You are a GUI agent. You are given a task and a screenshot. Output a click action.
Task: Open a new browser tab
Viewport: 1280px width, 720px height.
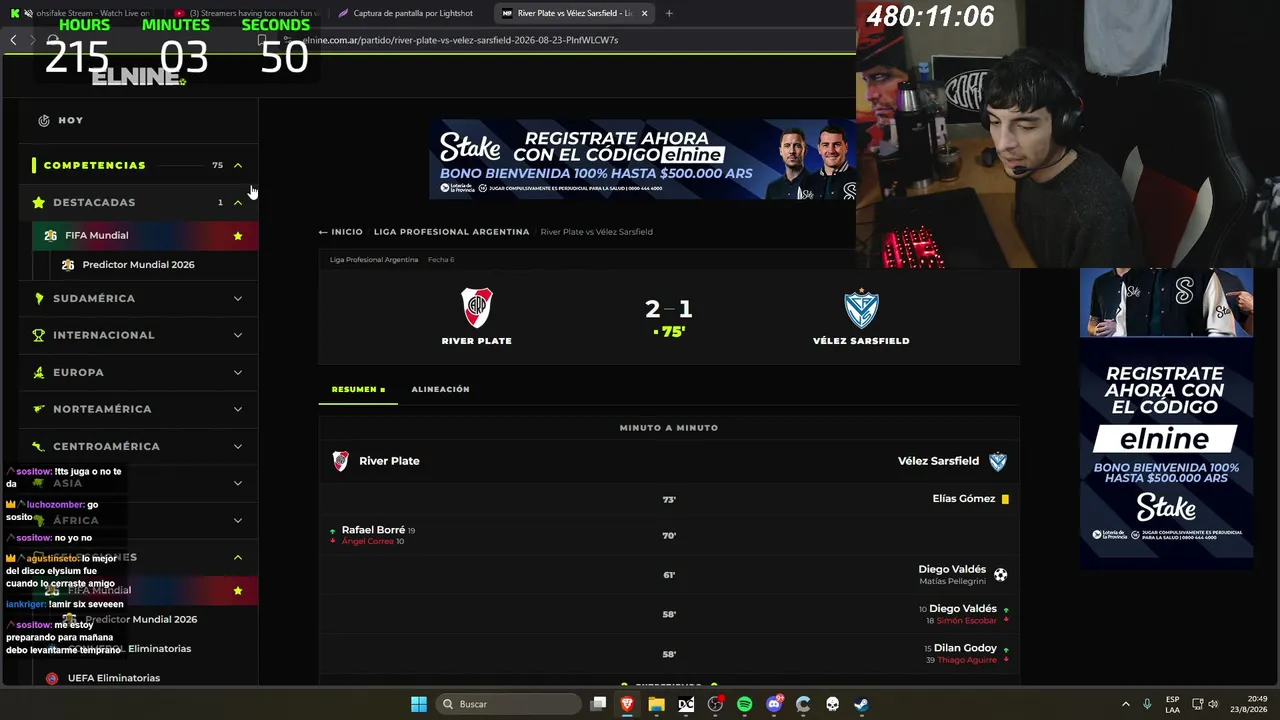669,13
